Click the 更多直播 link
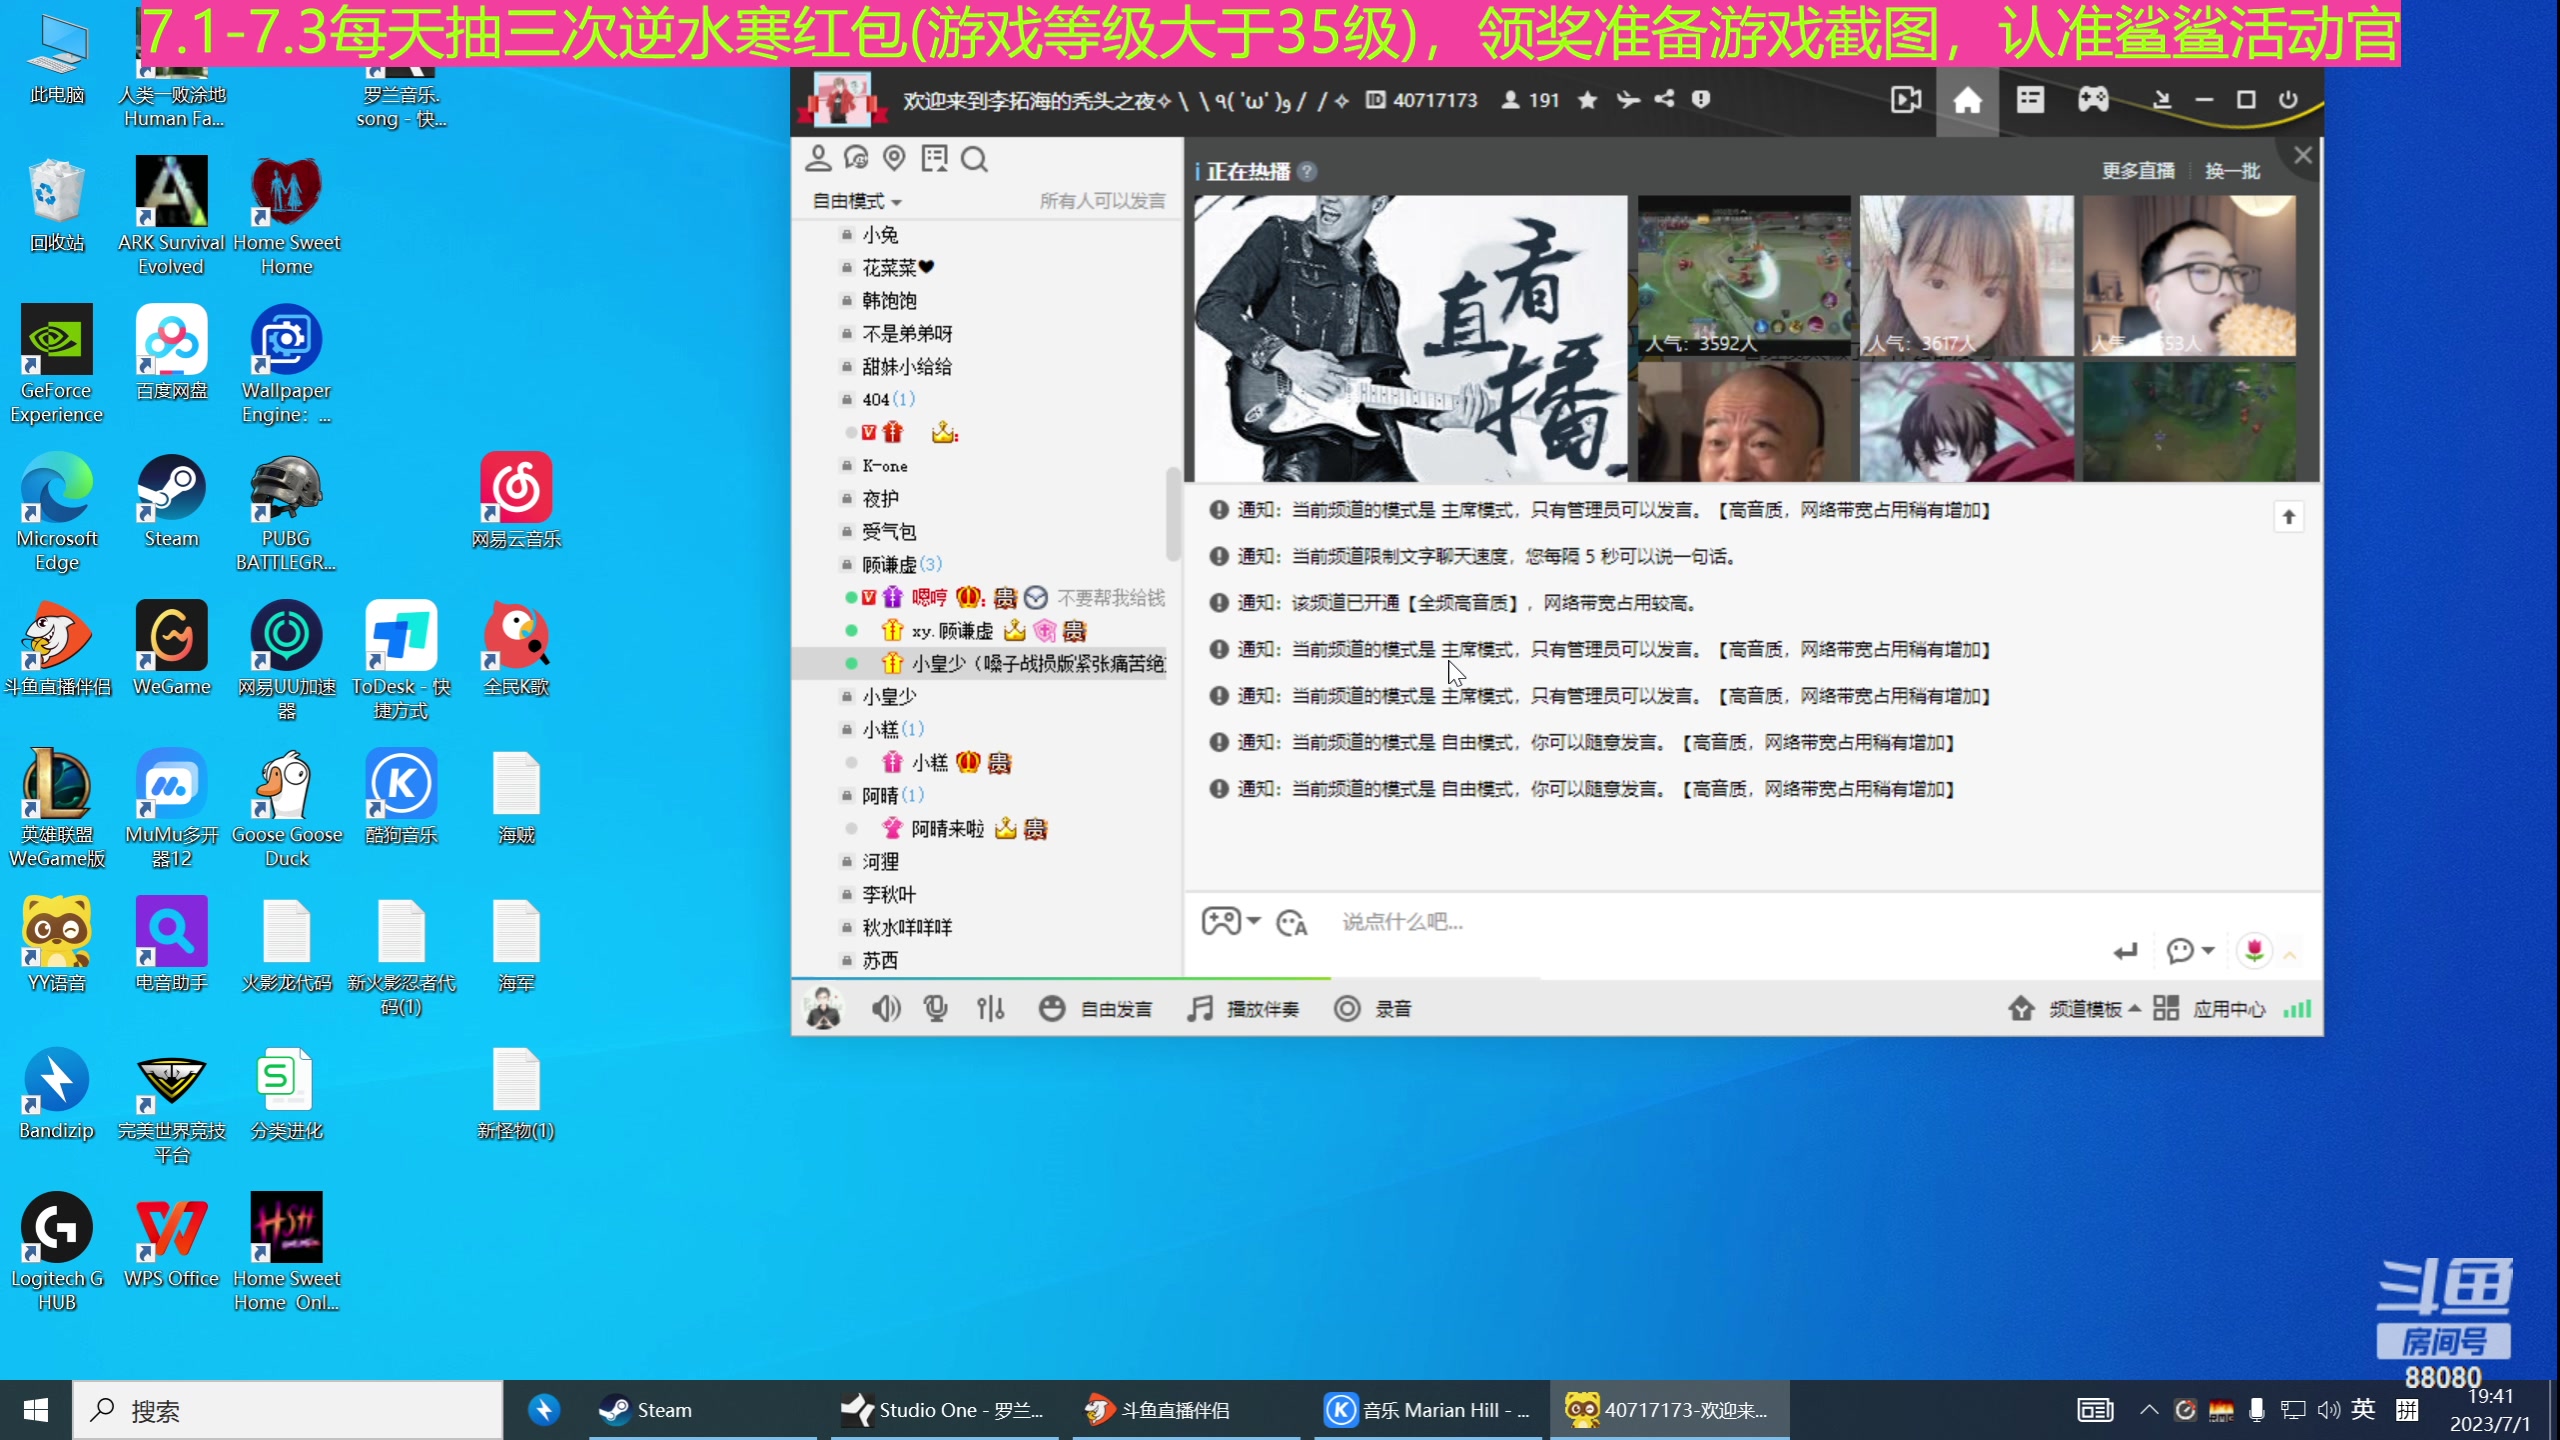 click(2137, 170)
